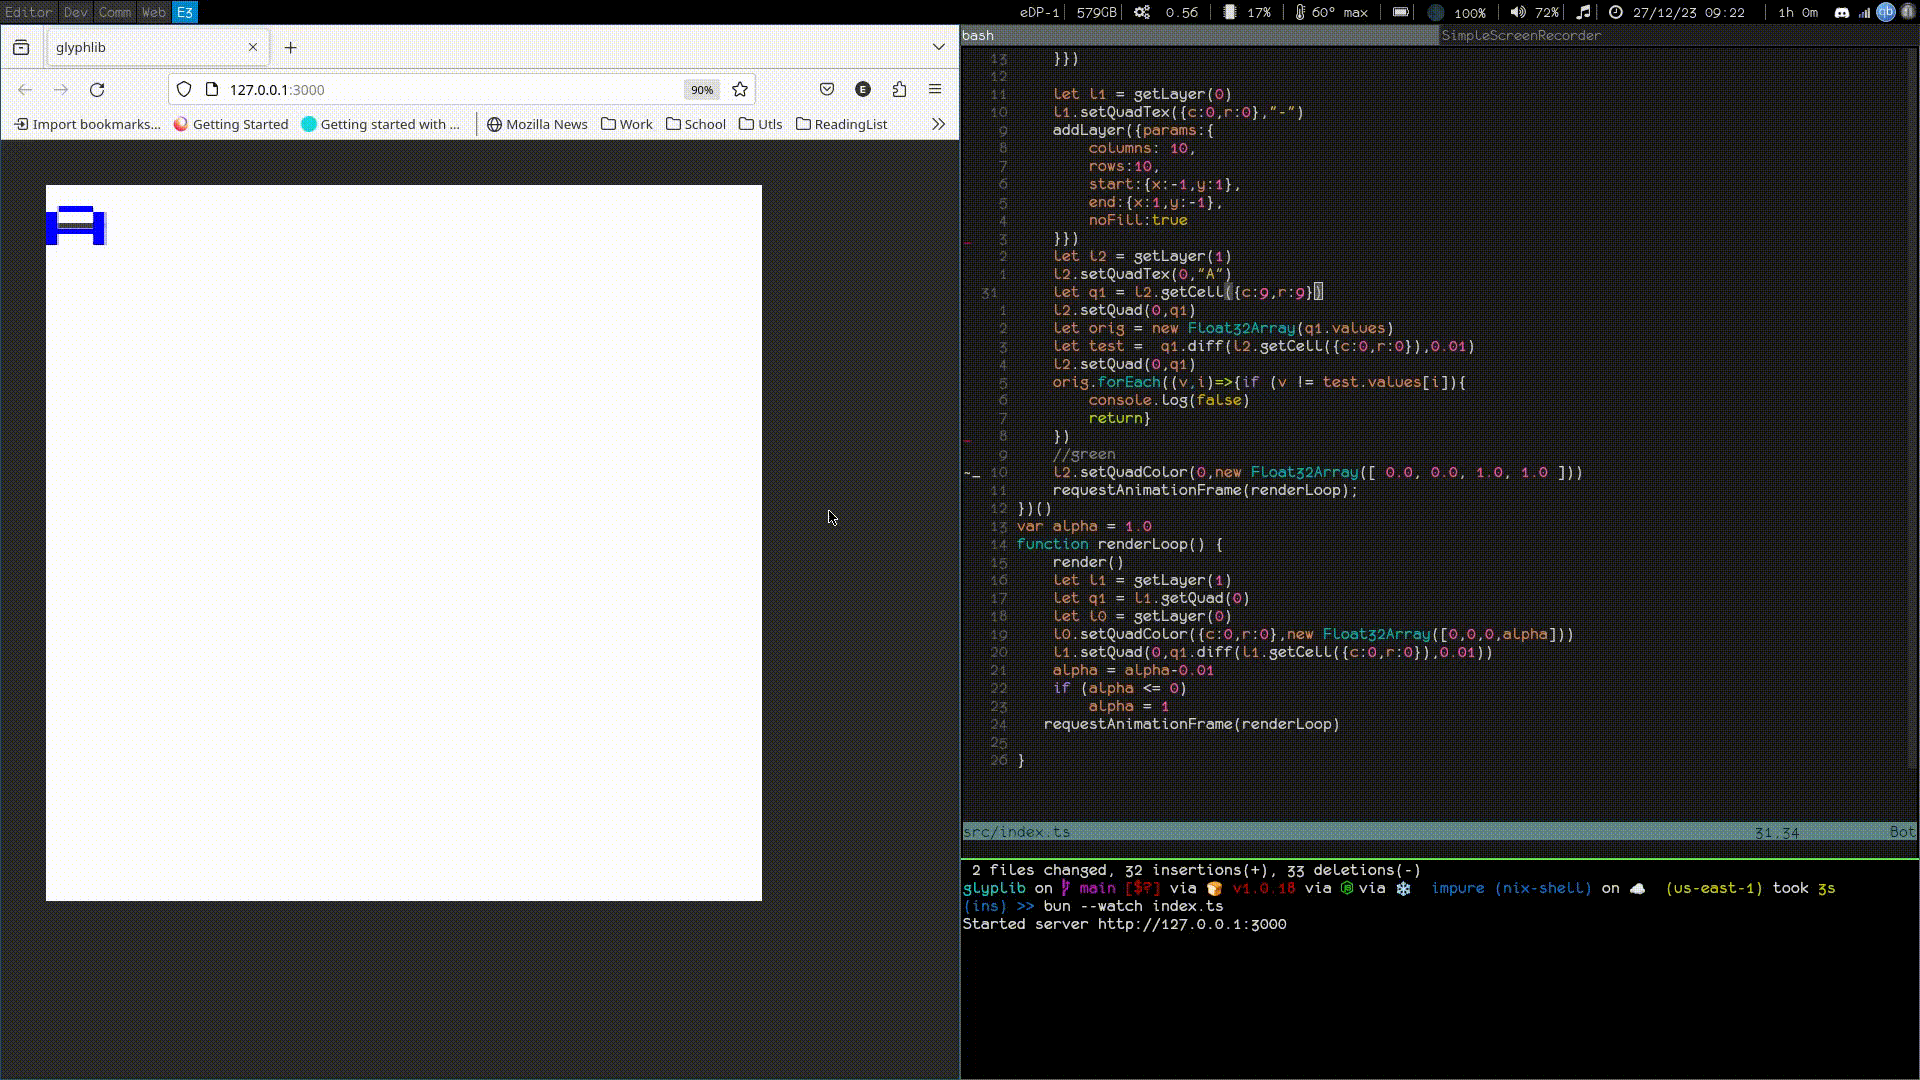Click 'noFill:true' in the editor
This screenshot has height=1080, width=1920.
tap(1138, 220)
